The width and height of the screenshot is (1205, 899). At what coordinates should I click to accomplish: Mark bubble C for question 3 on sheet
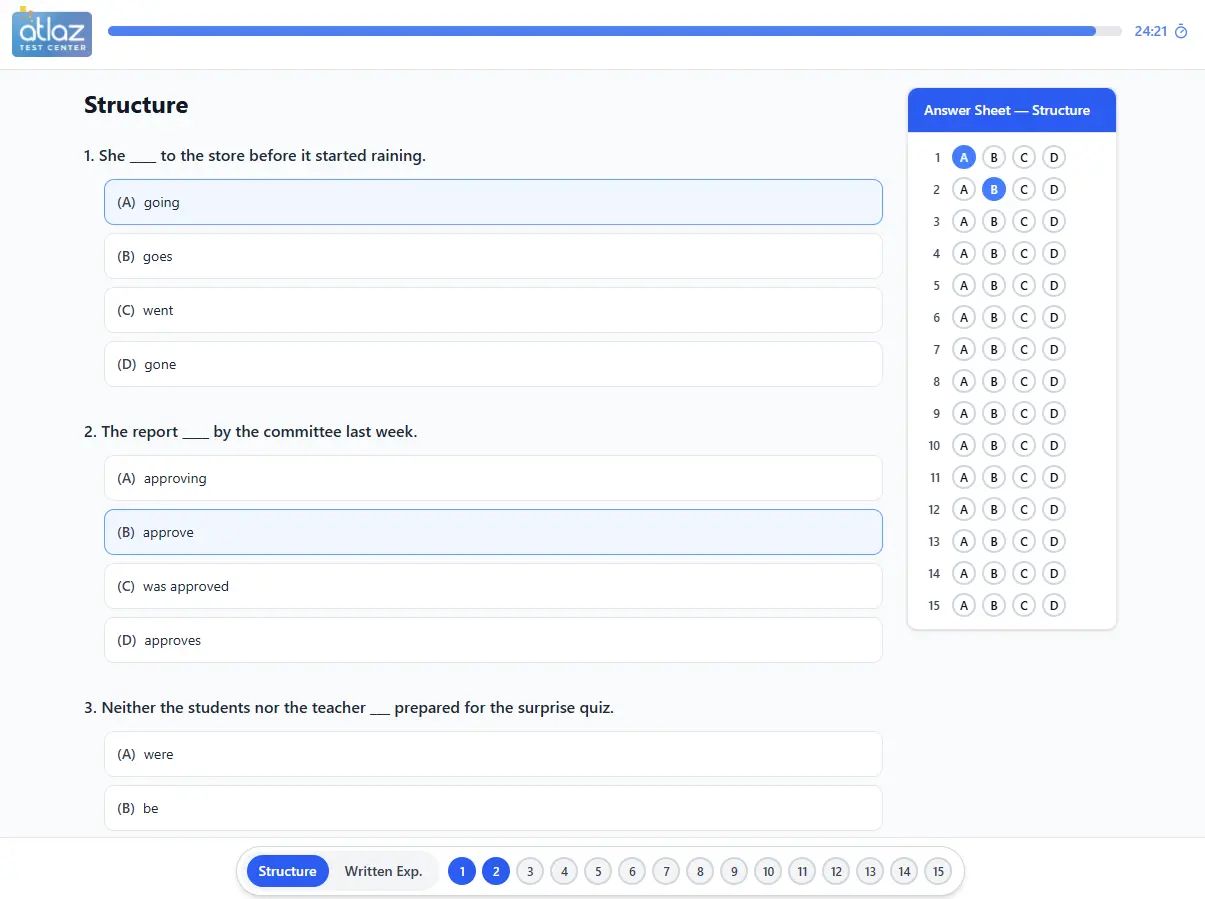1023,221
